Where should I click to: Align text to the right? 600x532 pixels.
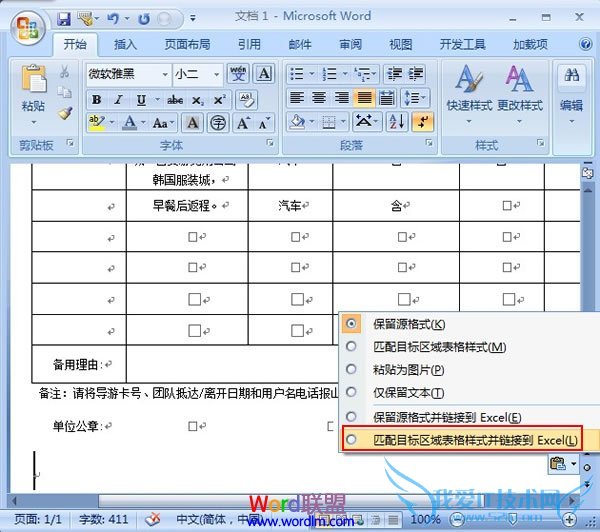341,98
